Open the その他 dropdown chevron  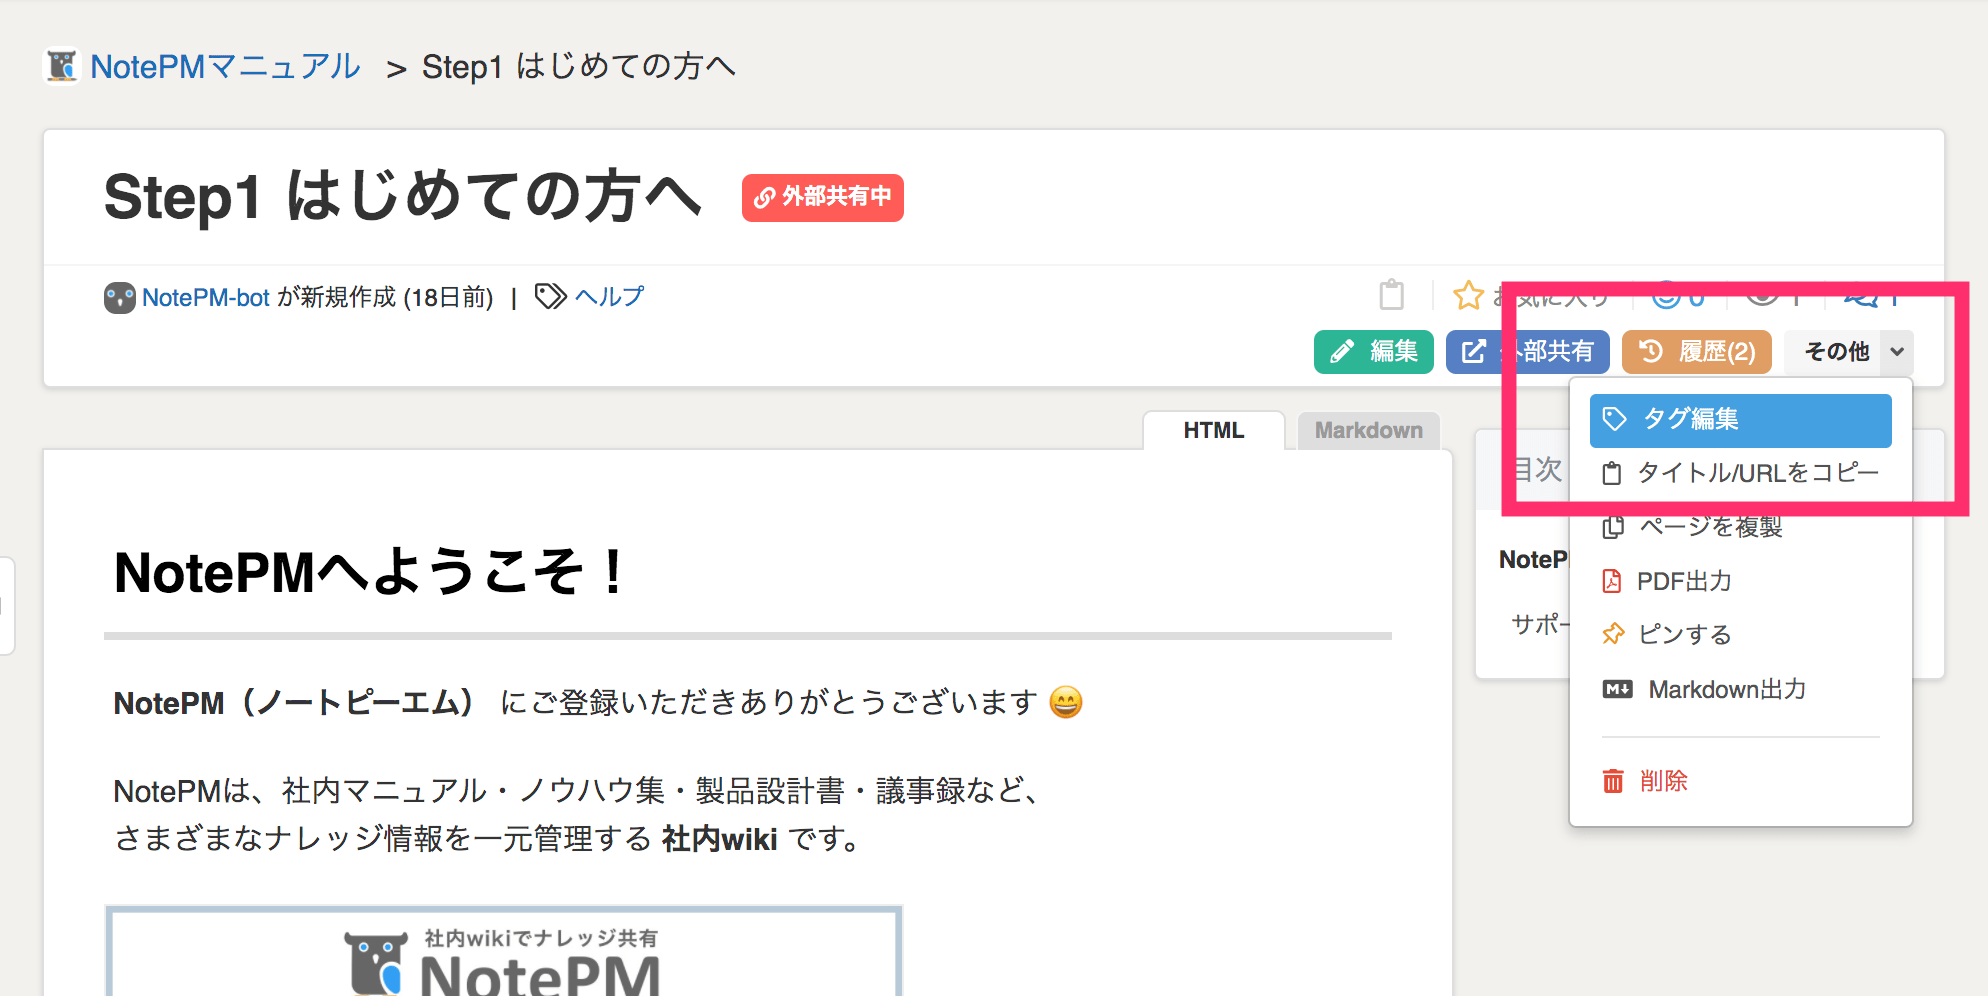(1897, 352)
